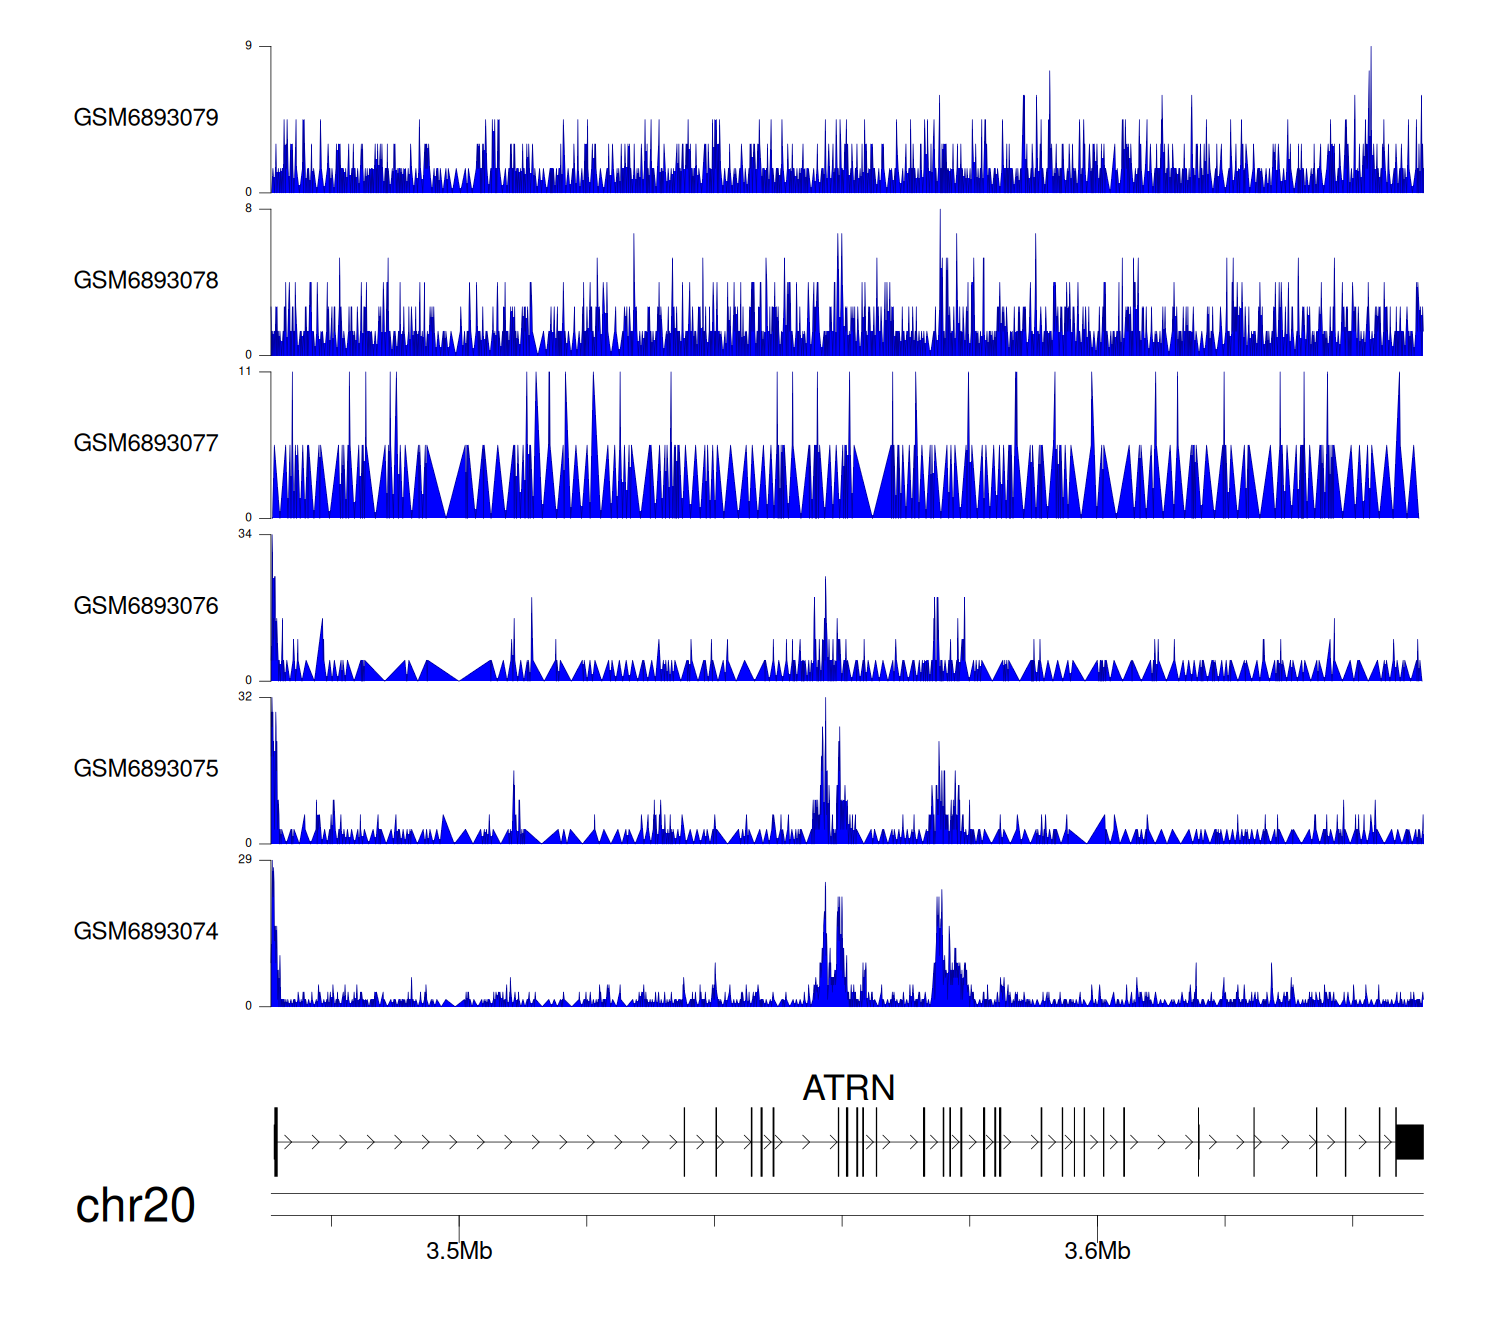Select the GSM6893074 track label

pos(146,932)
